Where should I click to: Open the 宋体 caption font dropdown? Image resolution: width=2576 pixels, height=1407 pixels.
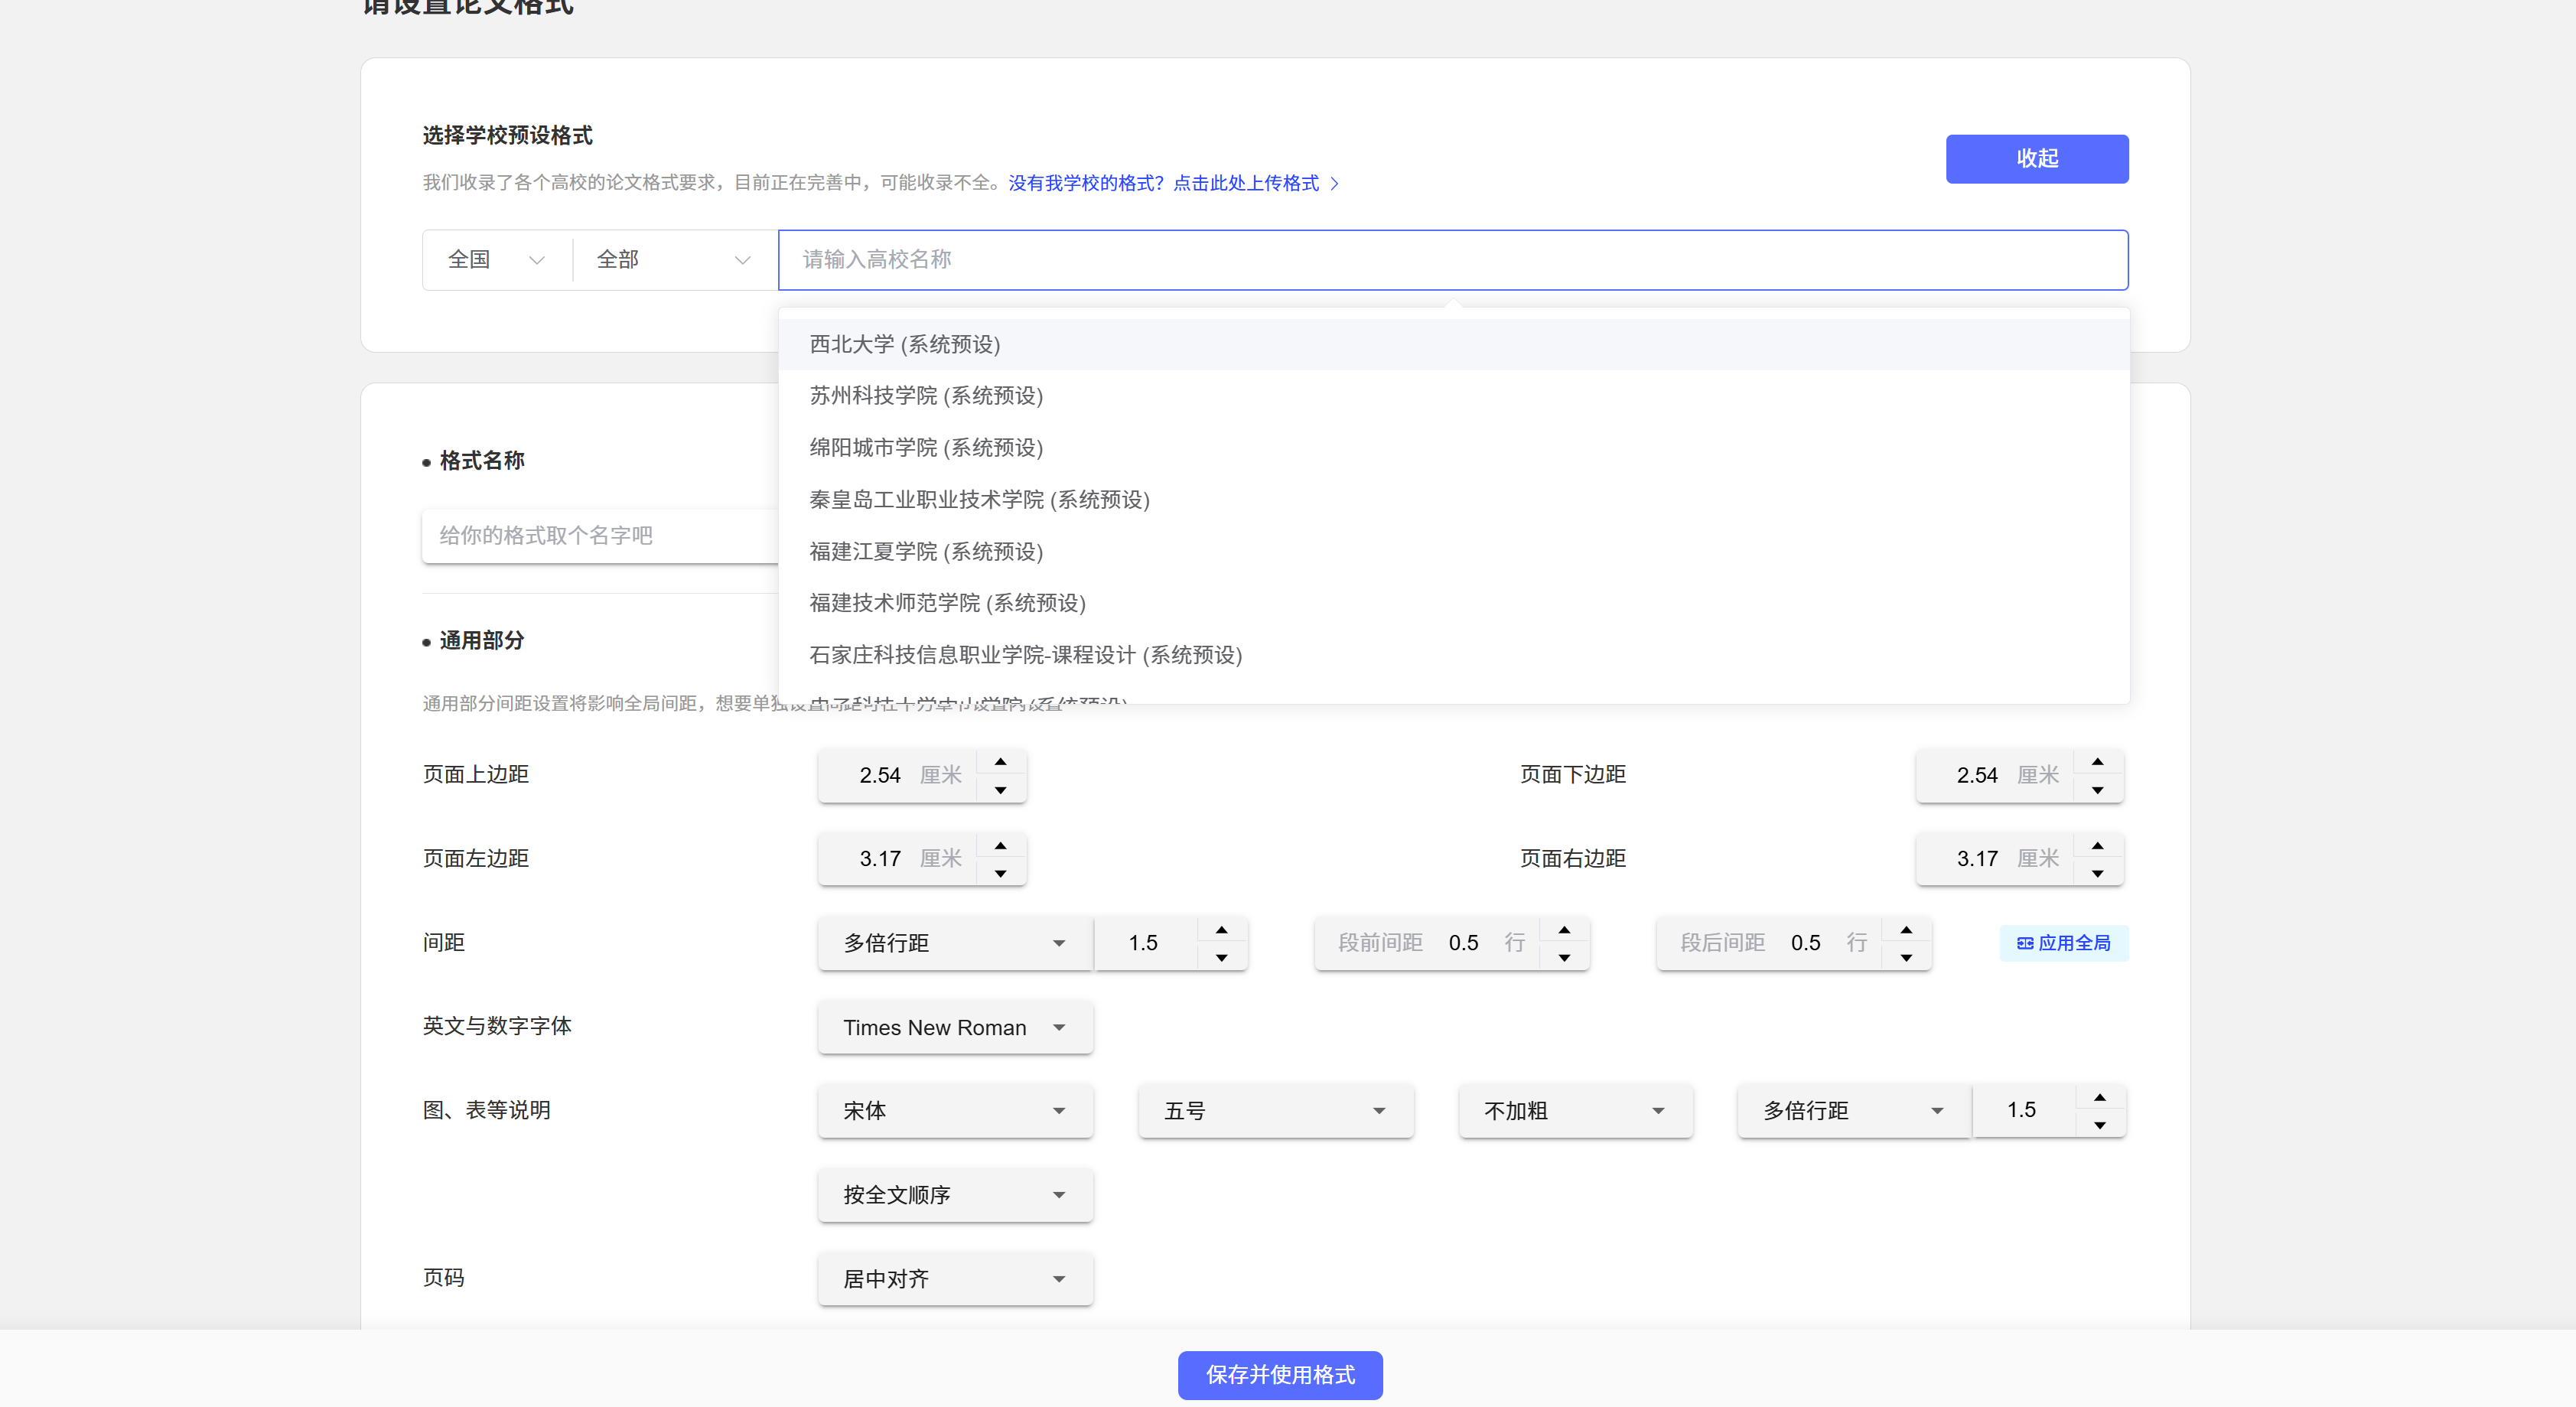point(954,1111)
